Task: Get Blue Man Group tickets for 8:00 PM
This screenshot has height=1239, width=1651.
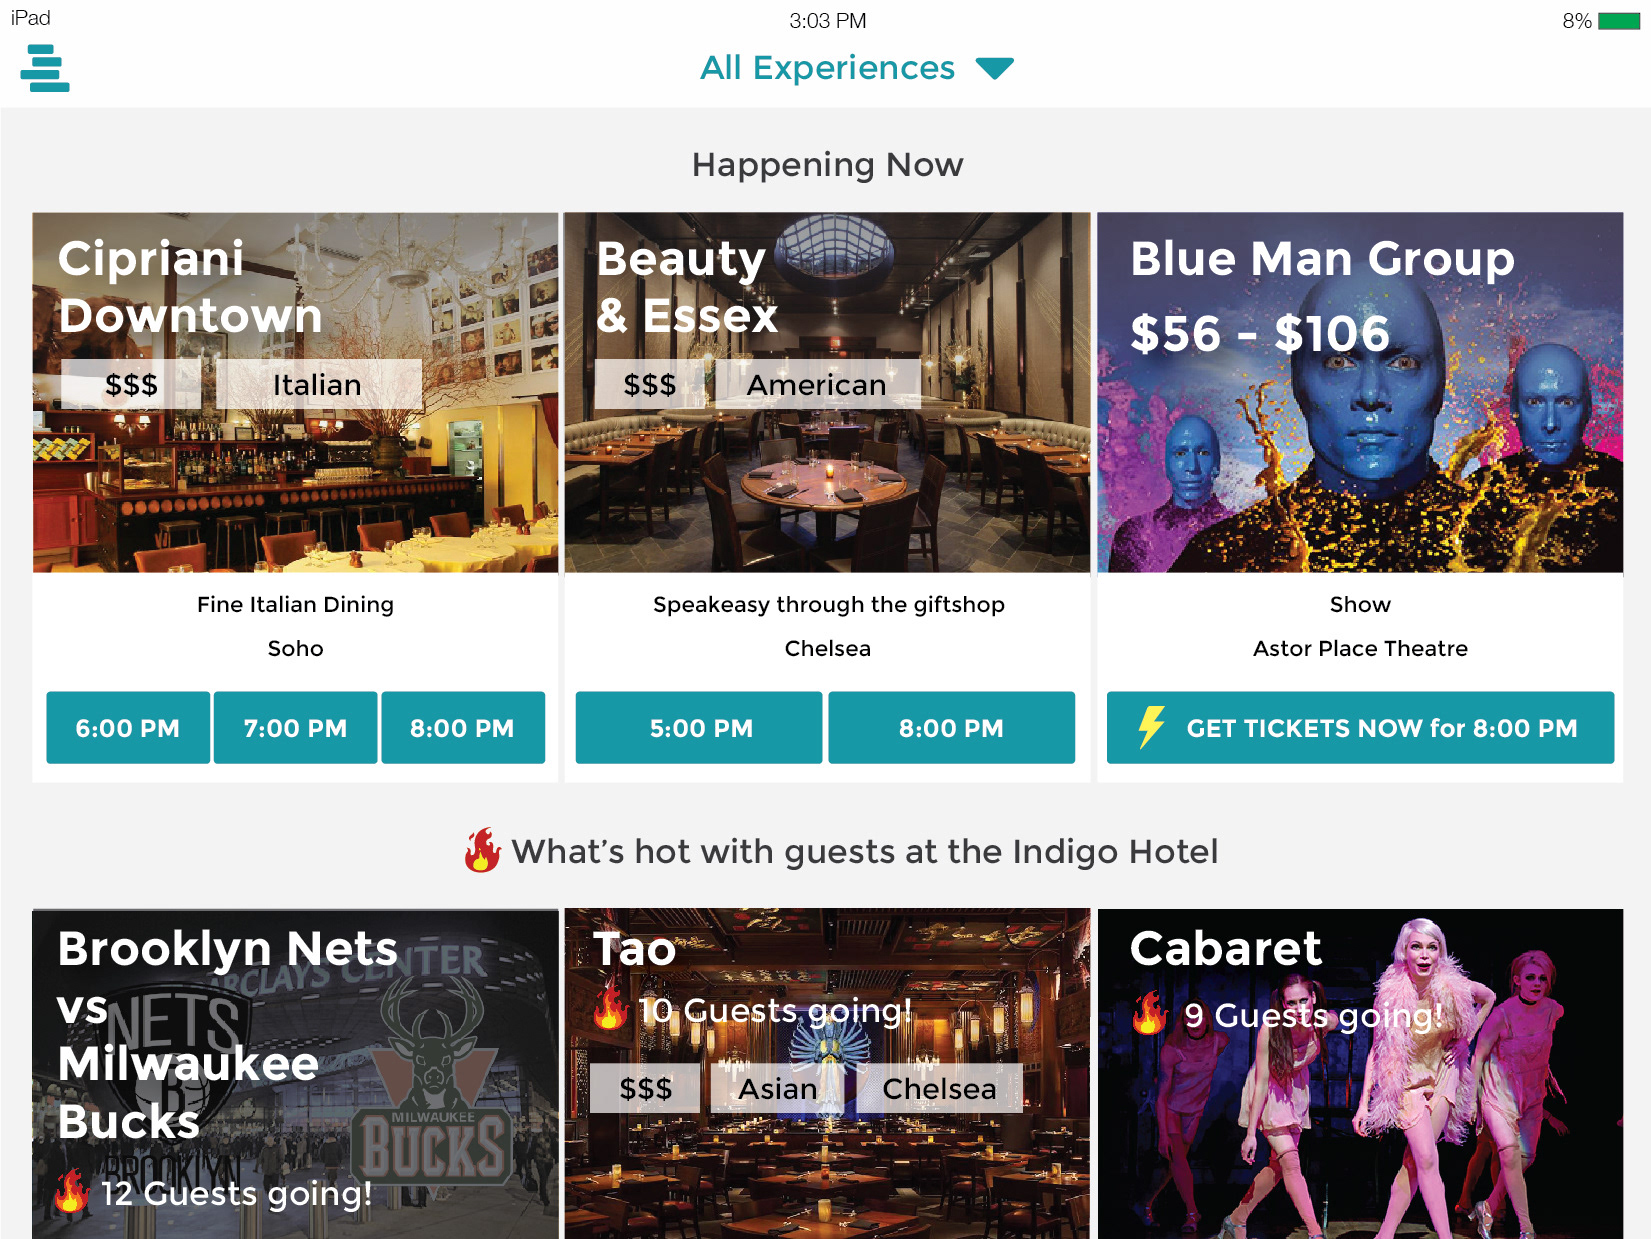Action: 1360,728
